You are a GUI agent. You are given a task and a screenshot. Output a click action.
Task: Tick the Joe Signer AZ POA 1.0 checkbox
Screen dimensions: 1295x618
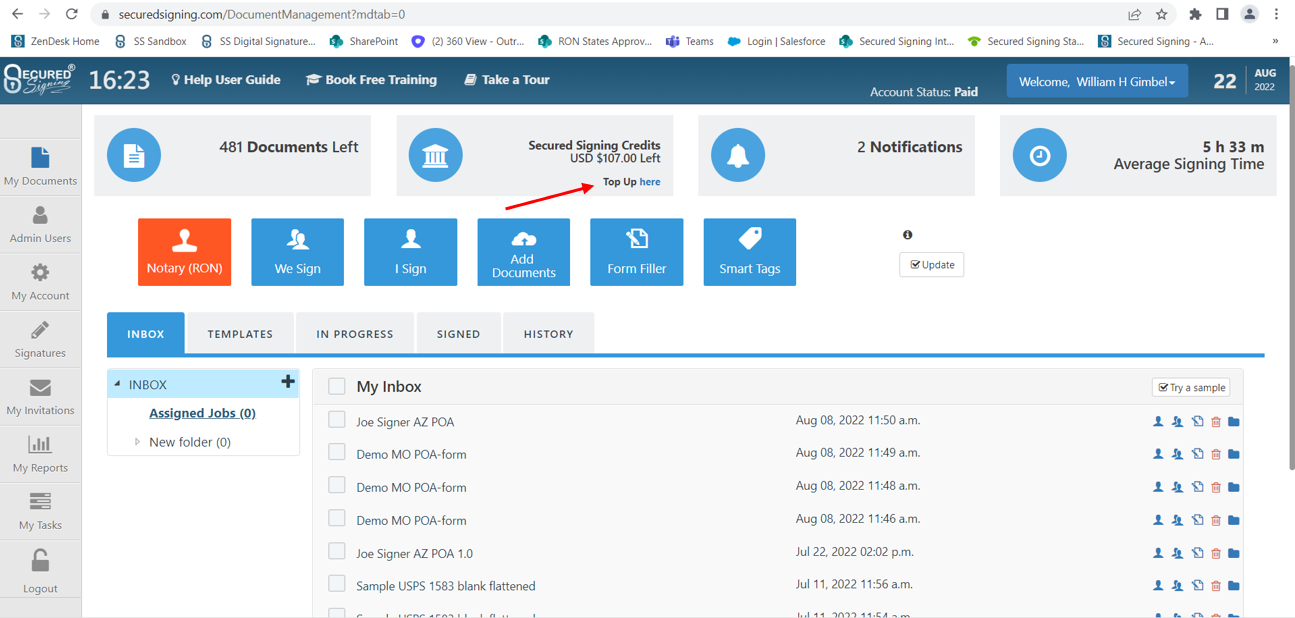tap(337, 551)
